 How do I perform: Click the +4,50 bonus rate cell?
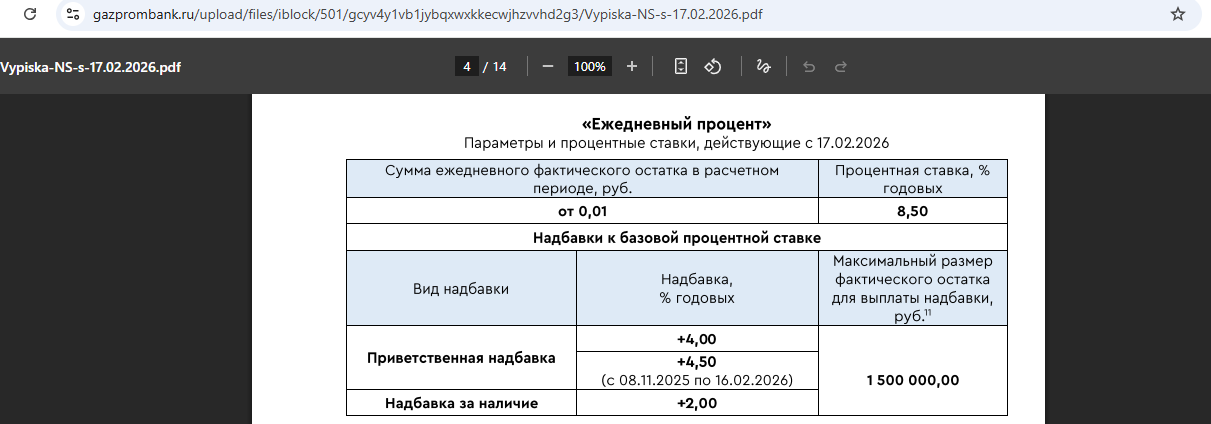click(696, 361)
